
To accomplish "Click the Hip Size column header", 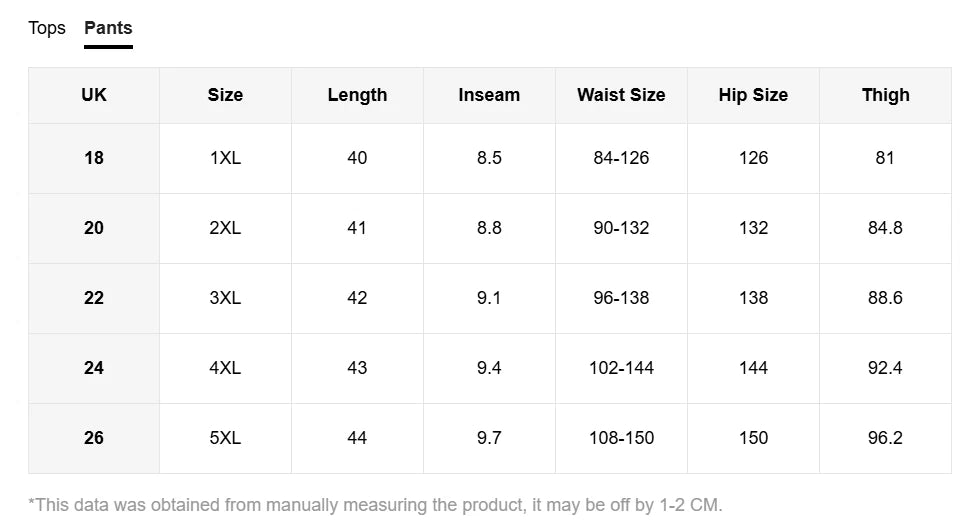I will click(753, 95).
